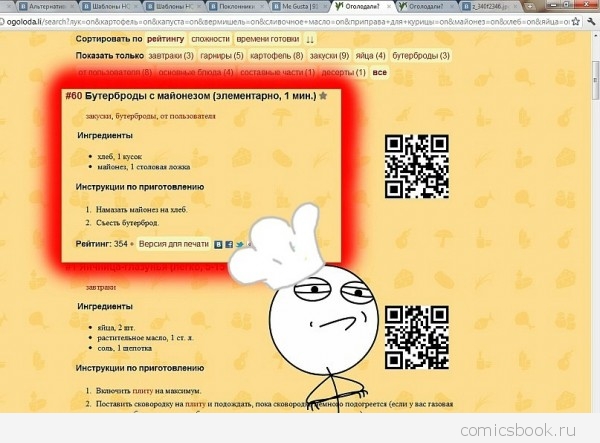
Task: Select the step Съесть бутерброд
Action: 127,223
